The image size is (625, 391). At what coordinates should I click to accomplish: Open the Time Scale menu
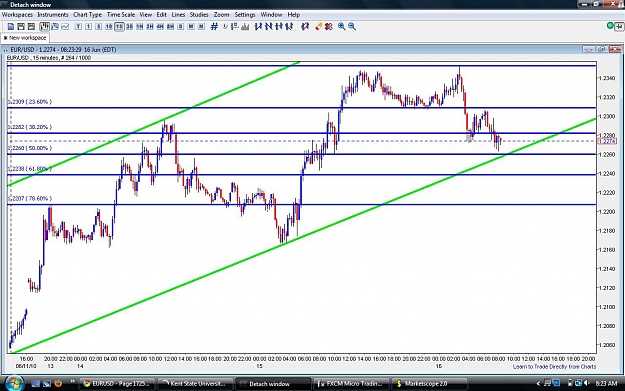[121, 15]
